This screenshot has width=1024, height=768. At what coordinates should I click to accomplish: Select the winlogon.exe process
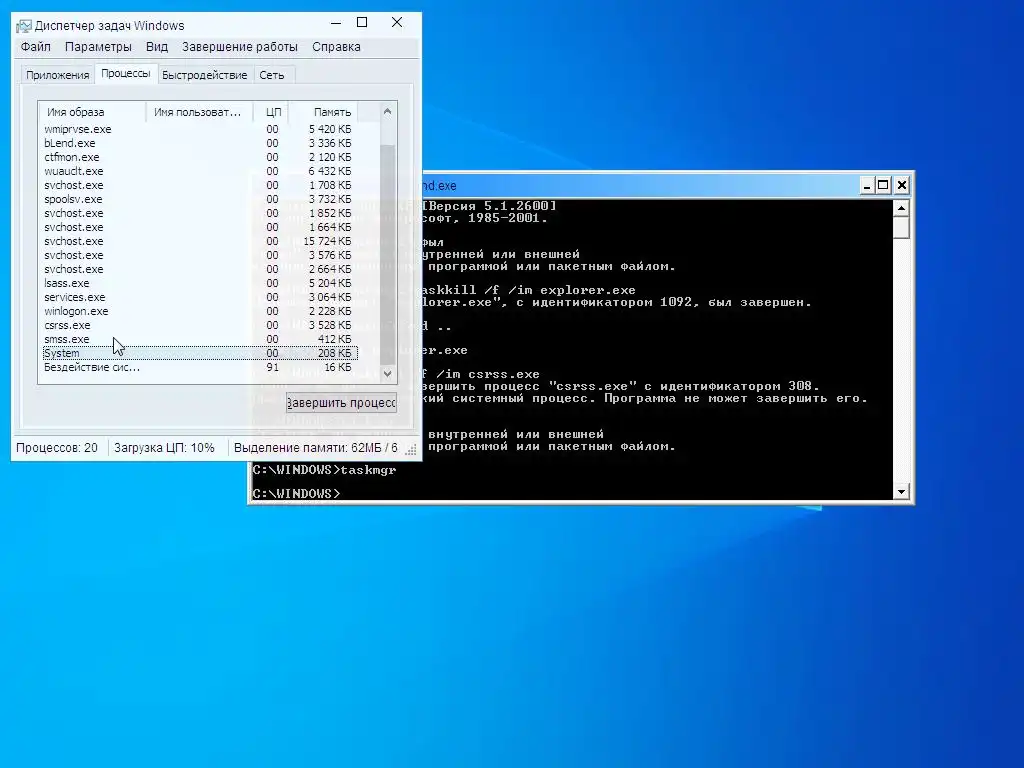point(198,312)
